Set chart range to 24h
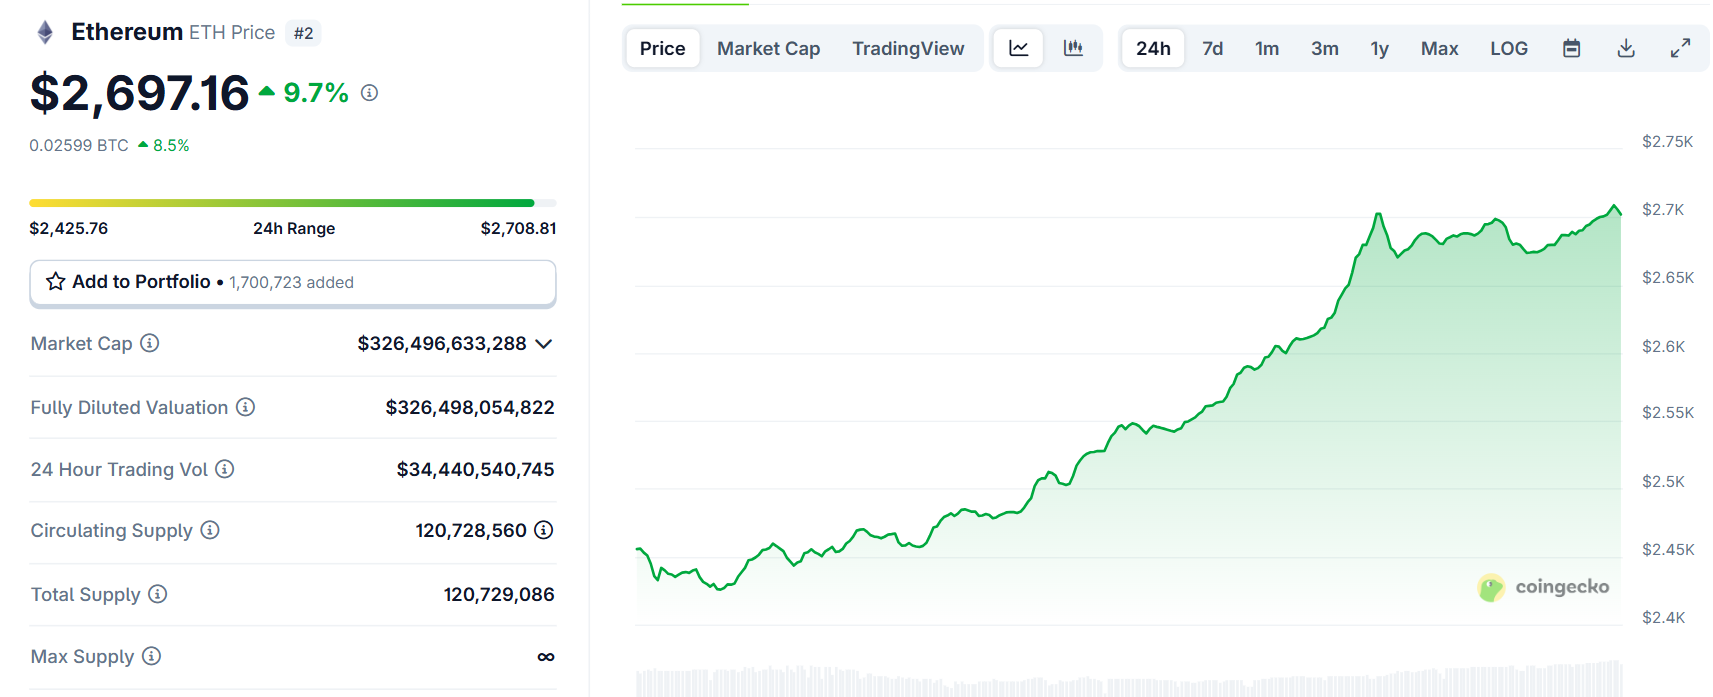Image resolution: width=1713 pixels, height=697 pixels. click(x=1153, y=48)
